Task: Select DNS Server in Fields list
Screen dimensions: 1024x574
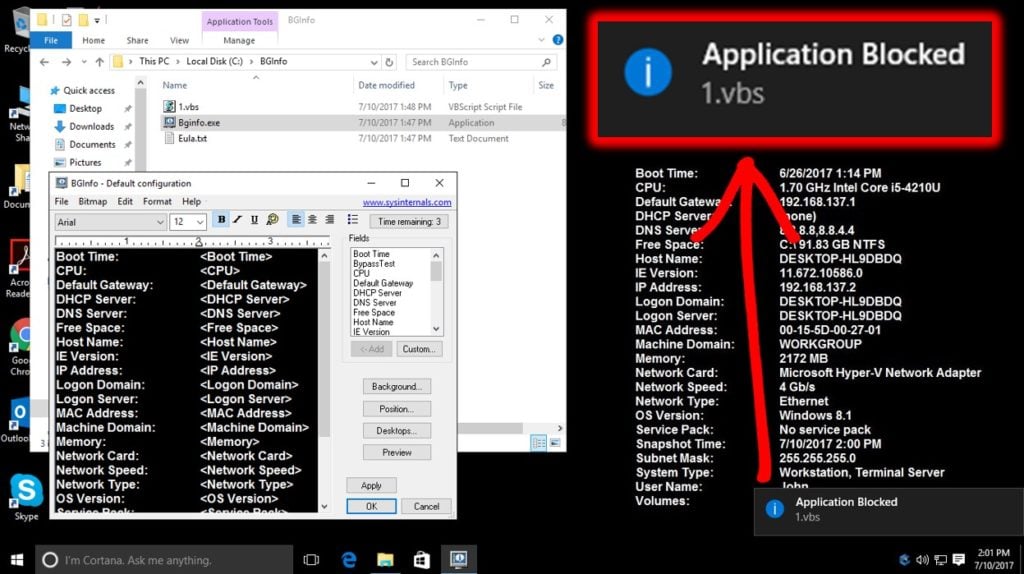Action: point(375,303)
